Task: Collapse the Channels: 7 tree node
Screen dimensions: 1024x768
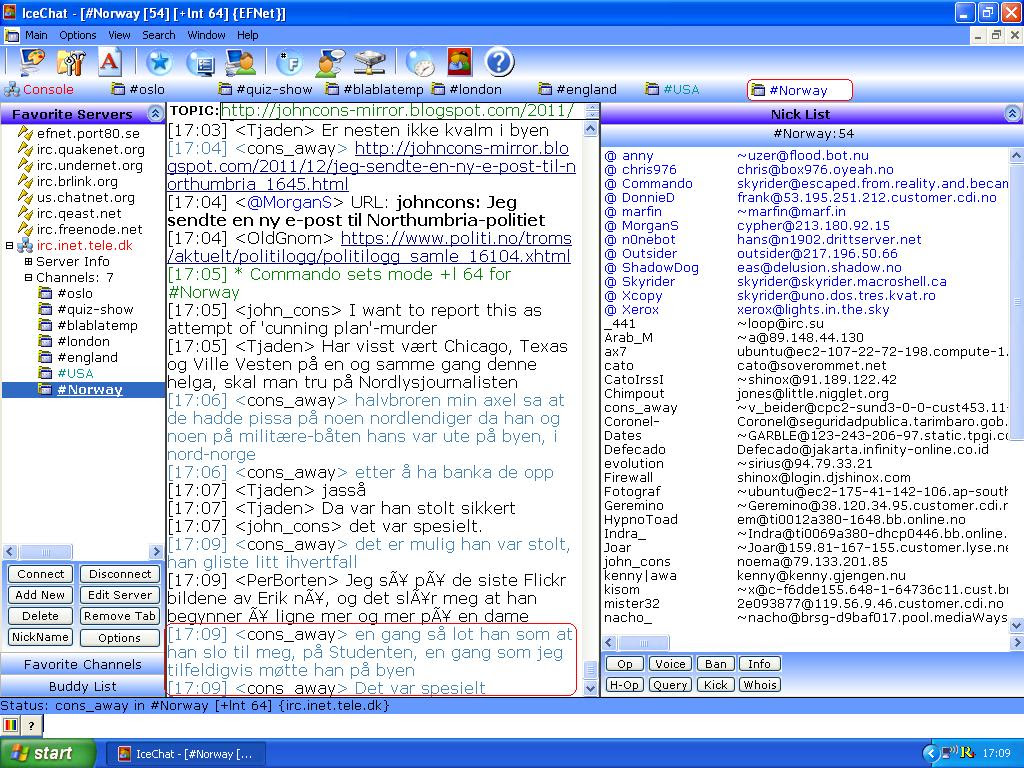Action: tap(28, 278)
